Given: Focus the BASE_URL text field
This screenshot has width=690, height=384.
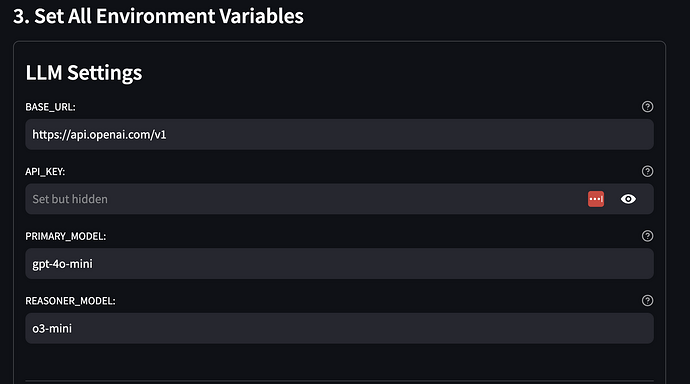Looking at the screenshot, I should tap(339, 134).
